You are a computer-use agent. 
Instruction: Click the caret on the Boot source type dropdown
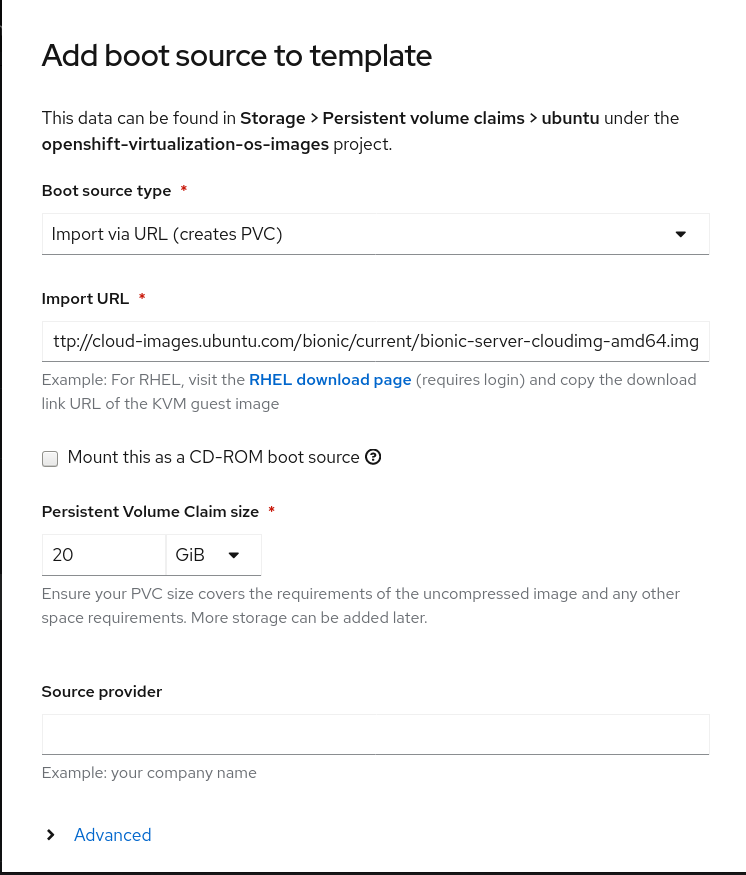click(x=681, y=233)
